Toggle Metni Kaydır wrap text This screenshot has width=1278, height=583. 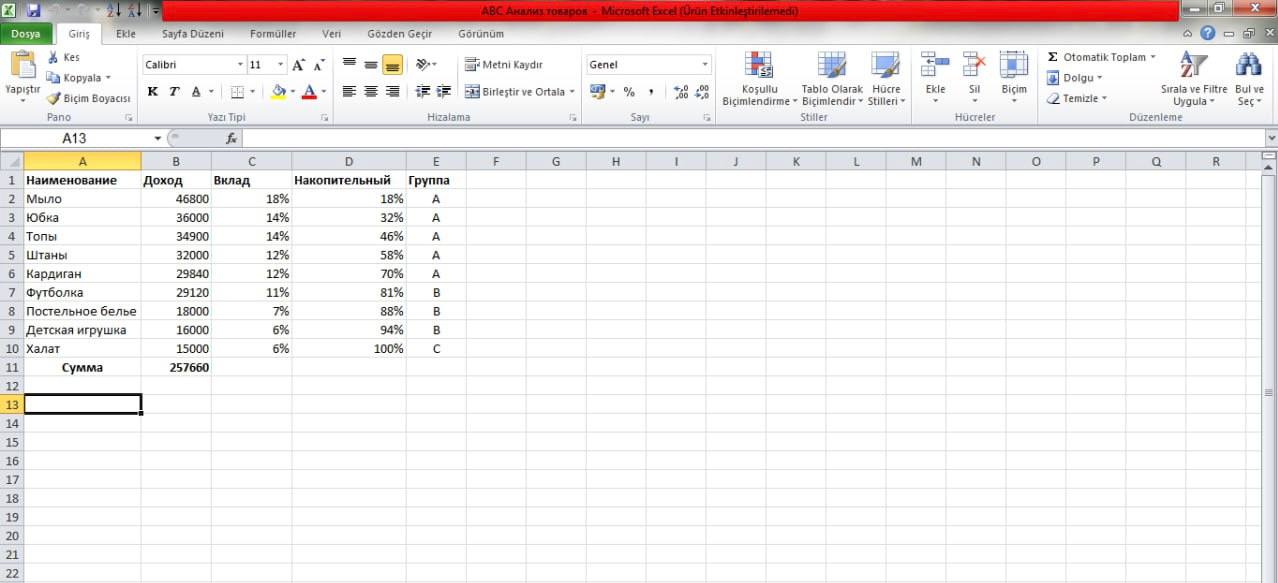[x=504, y=65]
